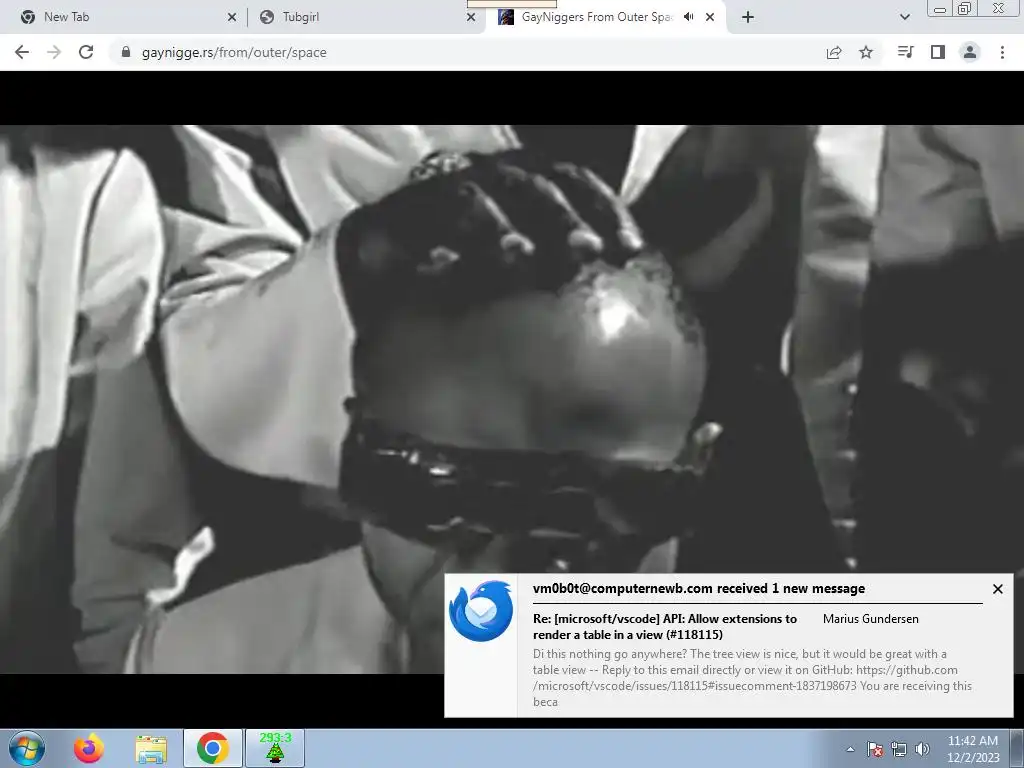Click sender name Marius Gundersen
Image resolution: width=1024 pixels, height=768 pixels.
tap(871, 618)
